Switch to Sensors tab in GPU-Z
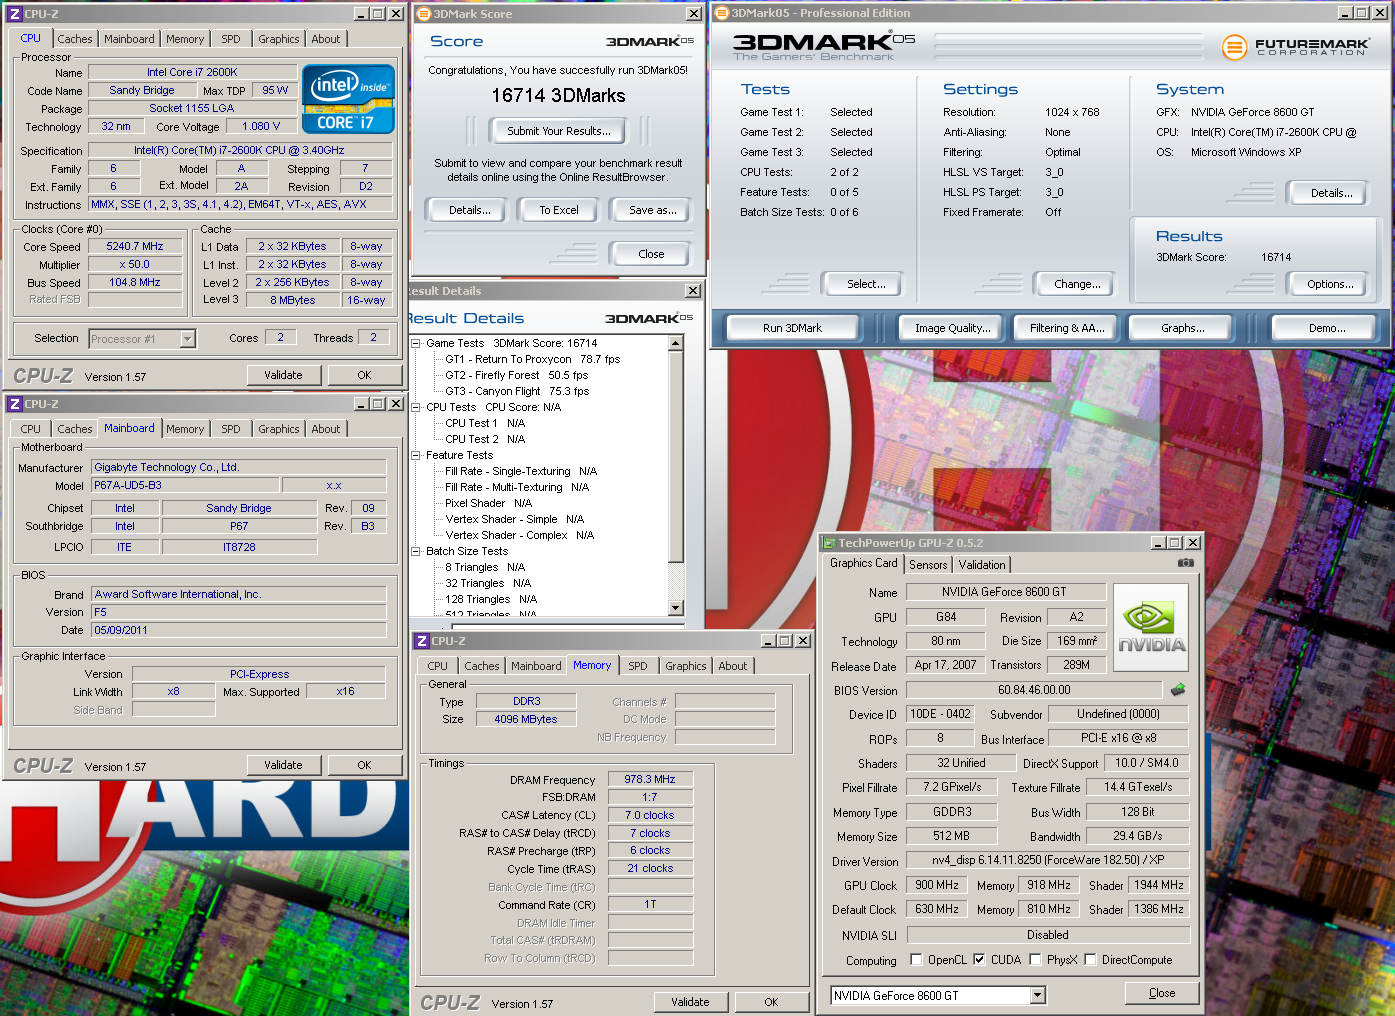1395x1016 pixels. (928, 565)
